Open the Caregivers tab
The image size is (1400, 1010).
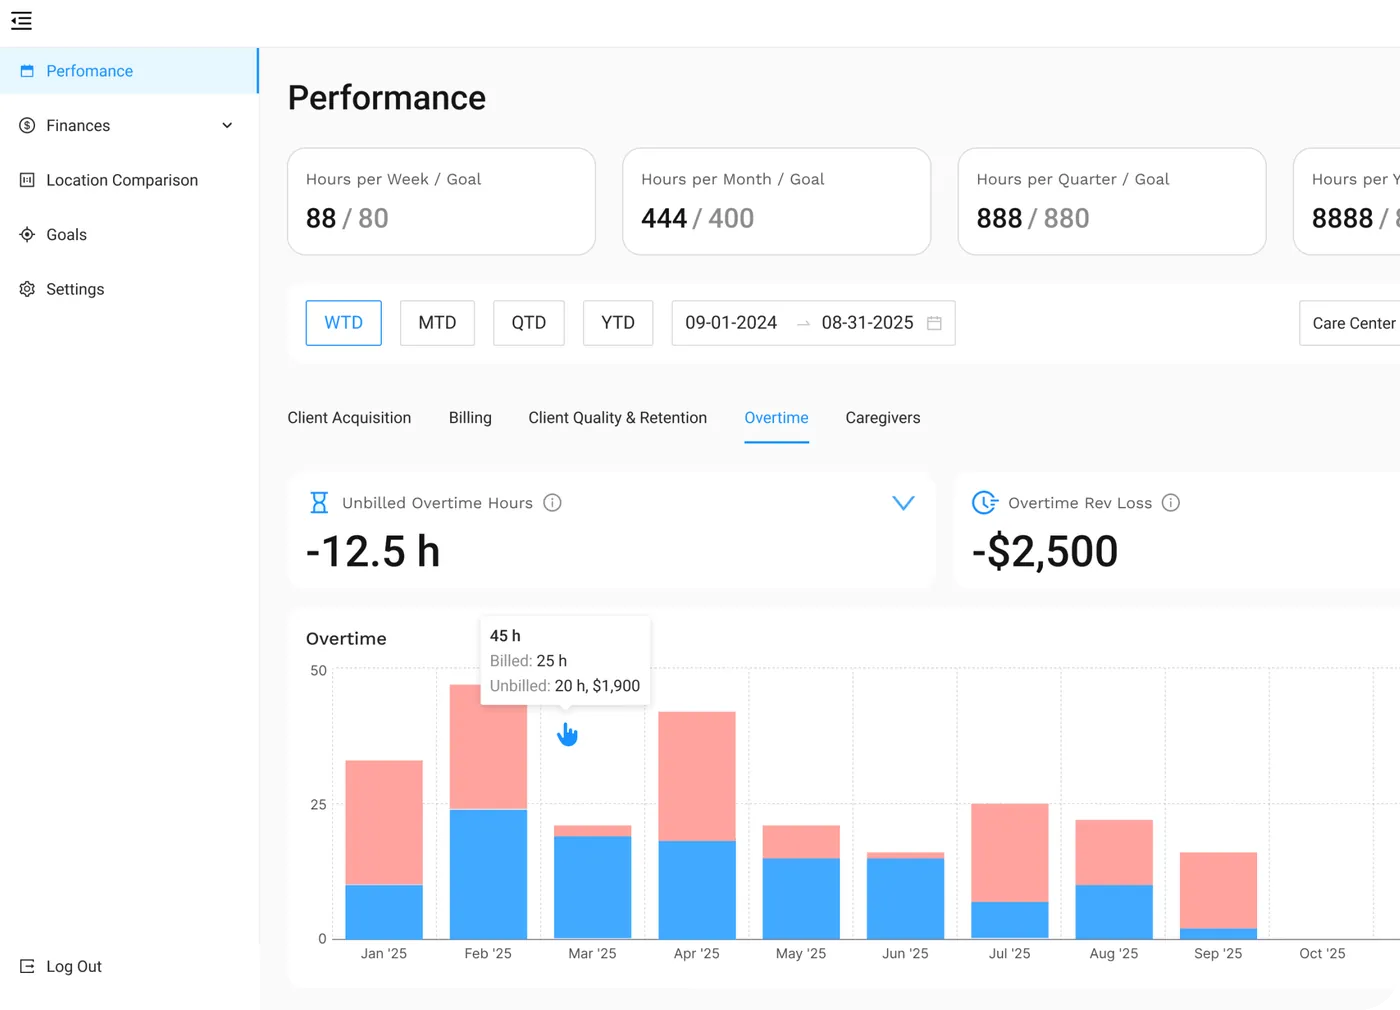(x=883, y=418)
